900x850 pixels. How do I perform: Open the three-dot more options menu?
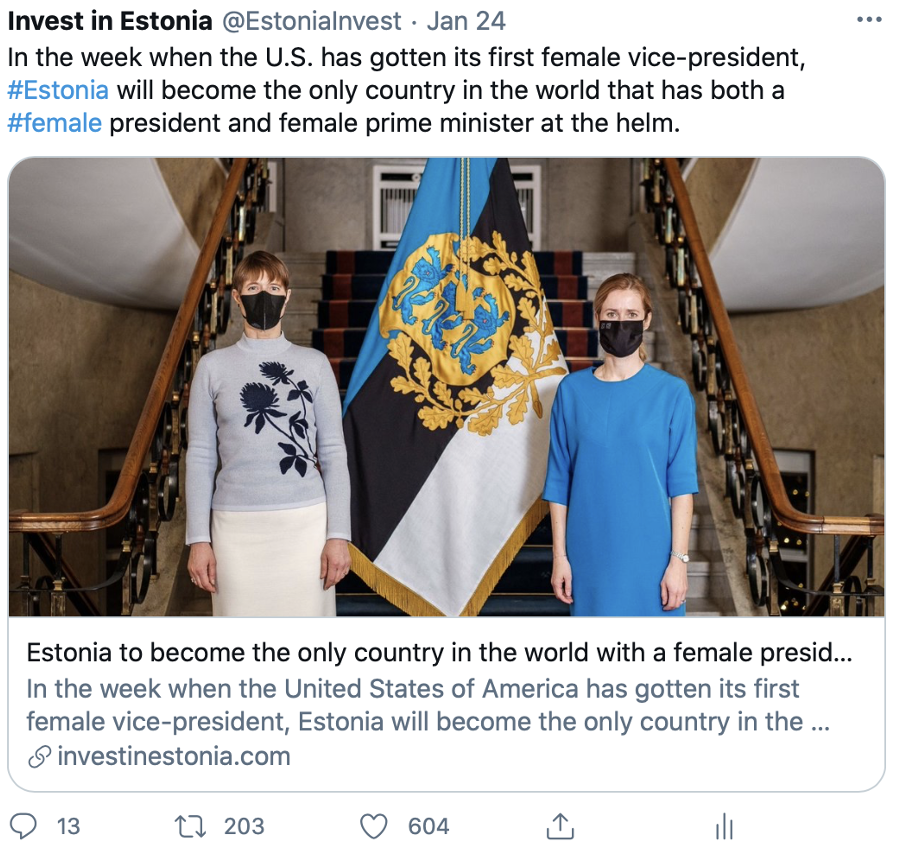point(870,20)
